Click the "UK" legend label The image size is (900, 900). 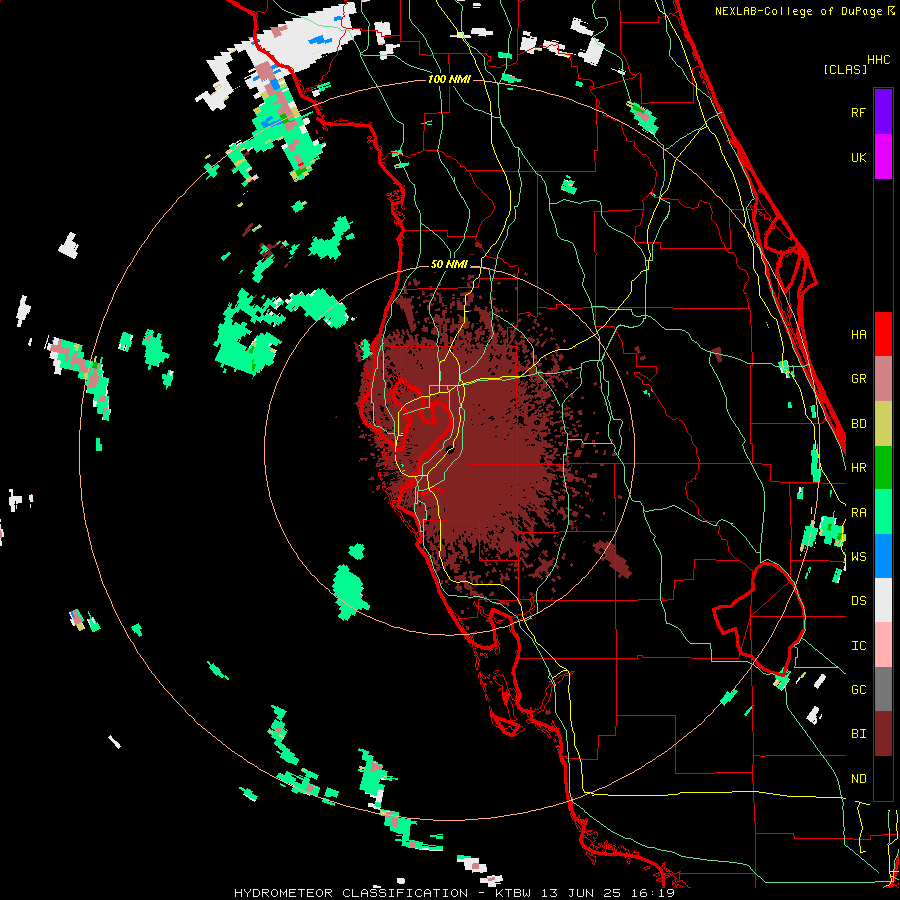pos(858,157)
